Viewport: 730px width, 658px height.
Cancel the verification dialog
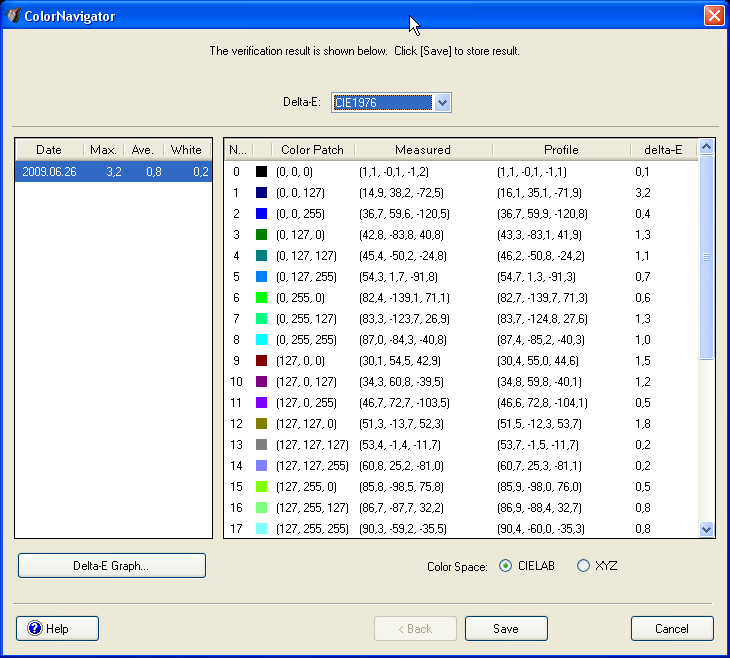pyautogui.click(x=672, y=629)
